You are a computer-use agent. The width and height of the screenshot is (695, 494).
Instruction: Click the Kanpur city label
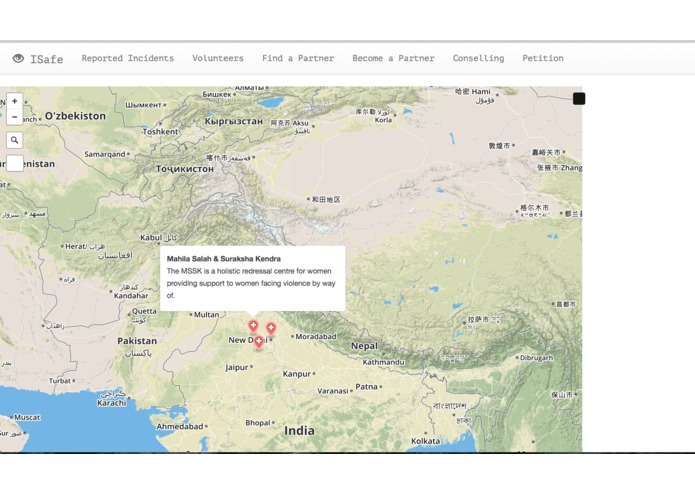pyautogui.click(x=297, y=374)
